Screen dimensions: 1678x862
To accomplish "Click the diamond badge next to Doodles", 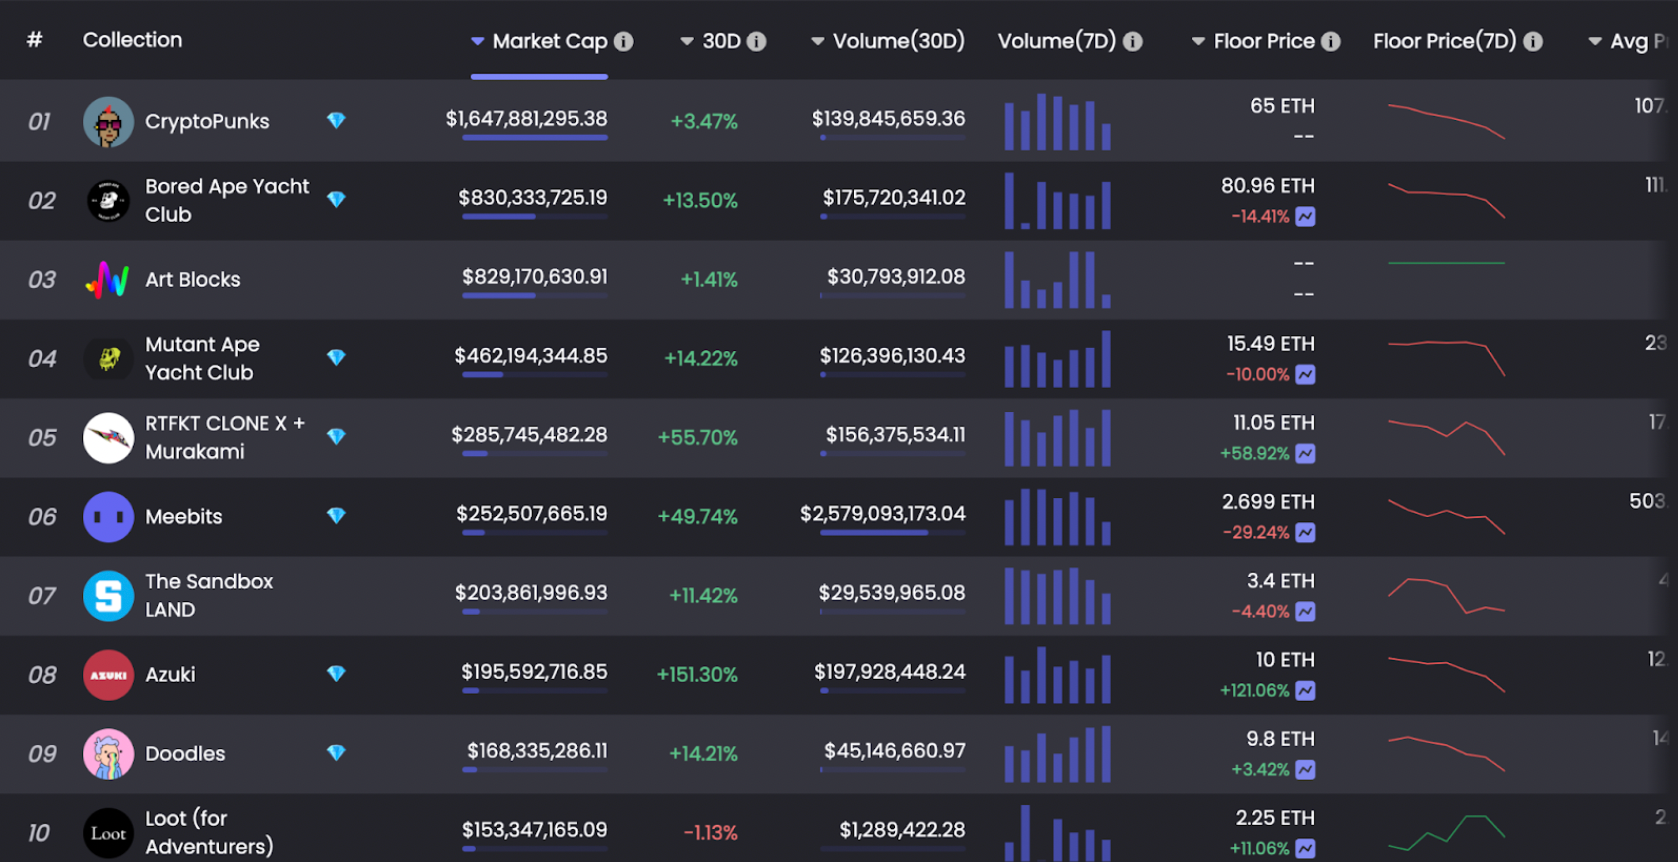I will point(336,753).
